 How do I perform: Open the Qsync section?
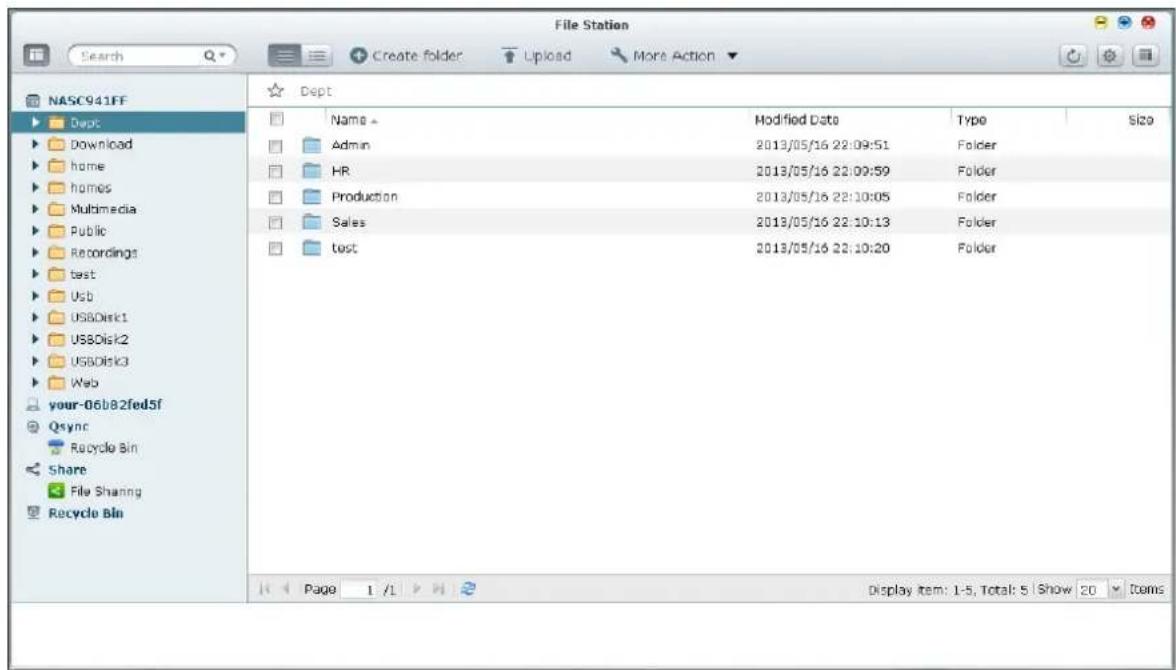pos(68,426)
